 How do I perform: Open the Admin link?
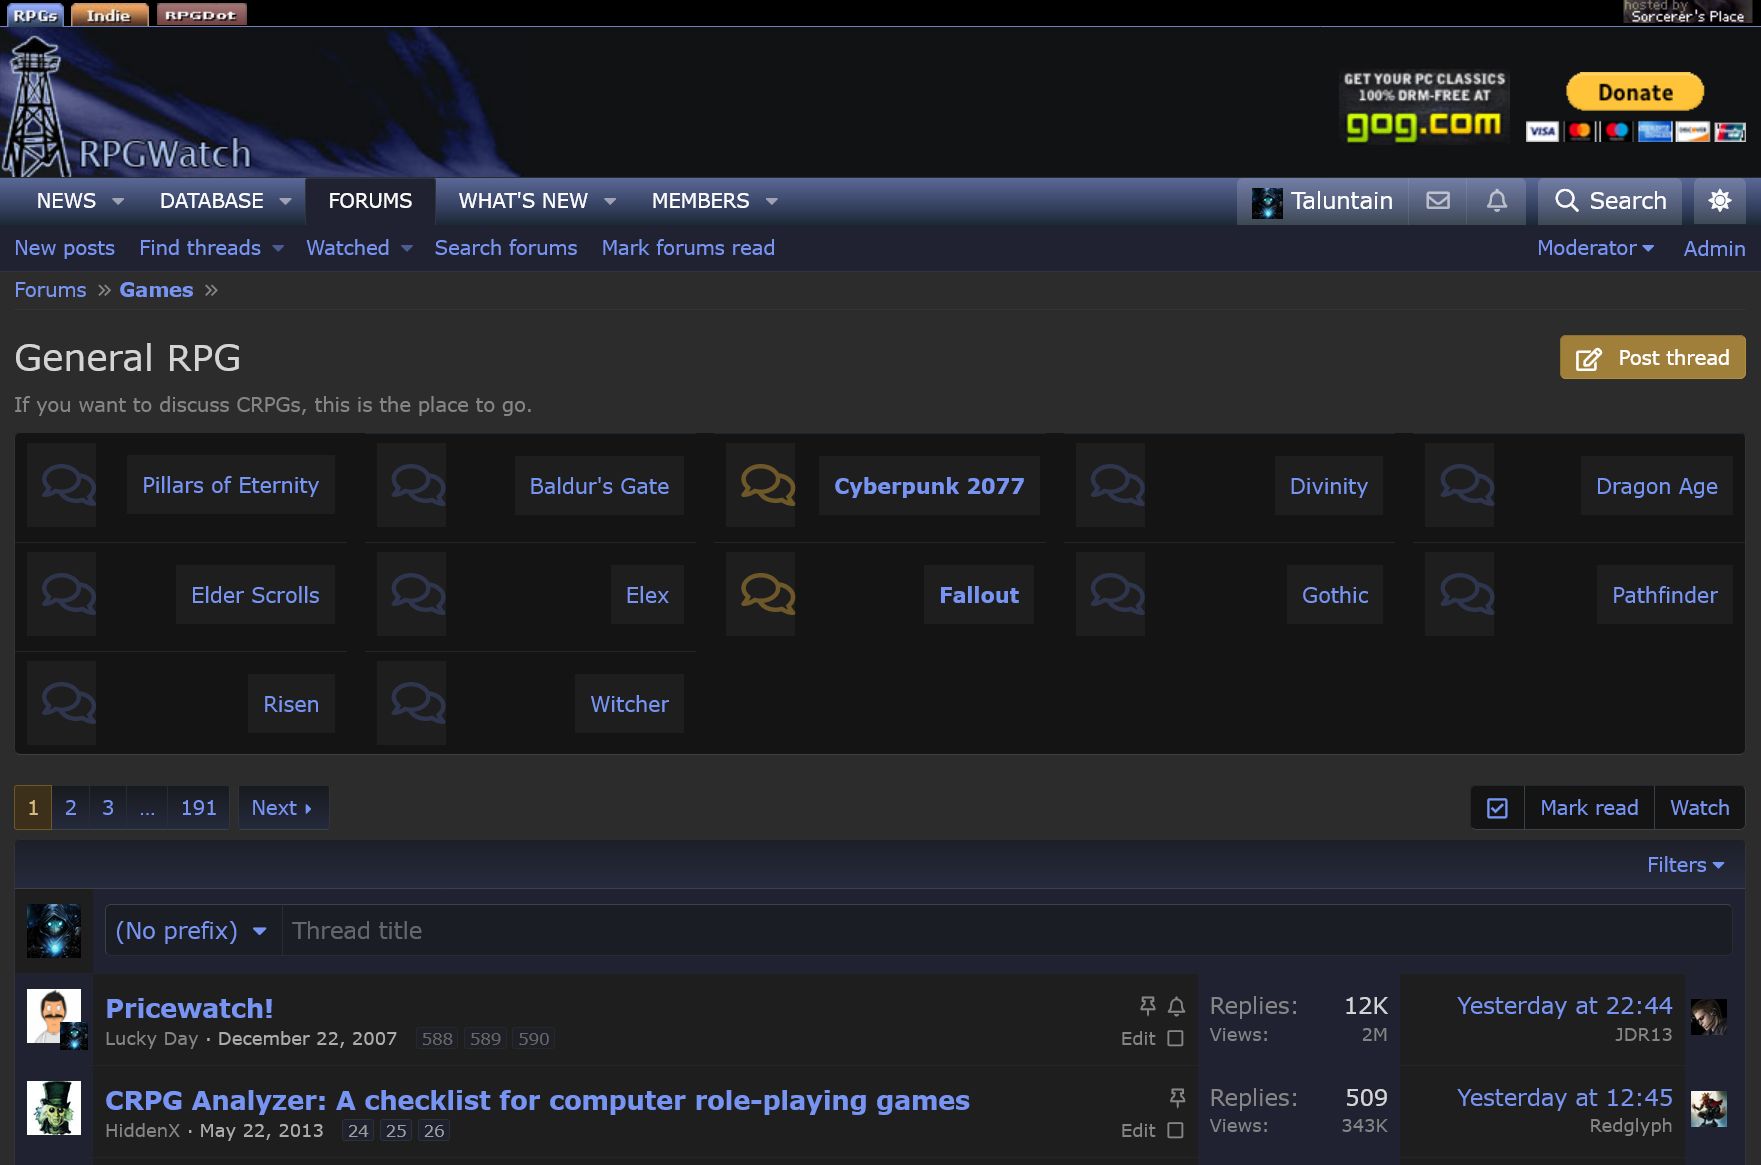point(1714,248)
